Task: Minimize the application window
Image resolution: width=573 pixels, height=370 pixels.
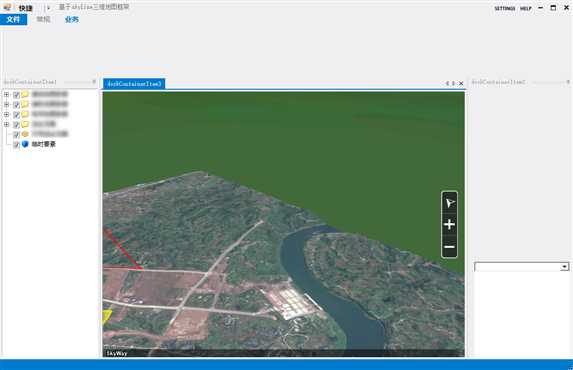Action: (540, 8)
